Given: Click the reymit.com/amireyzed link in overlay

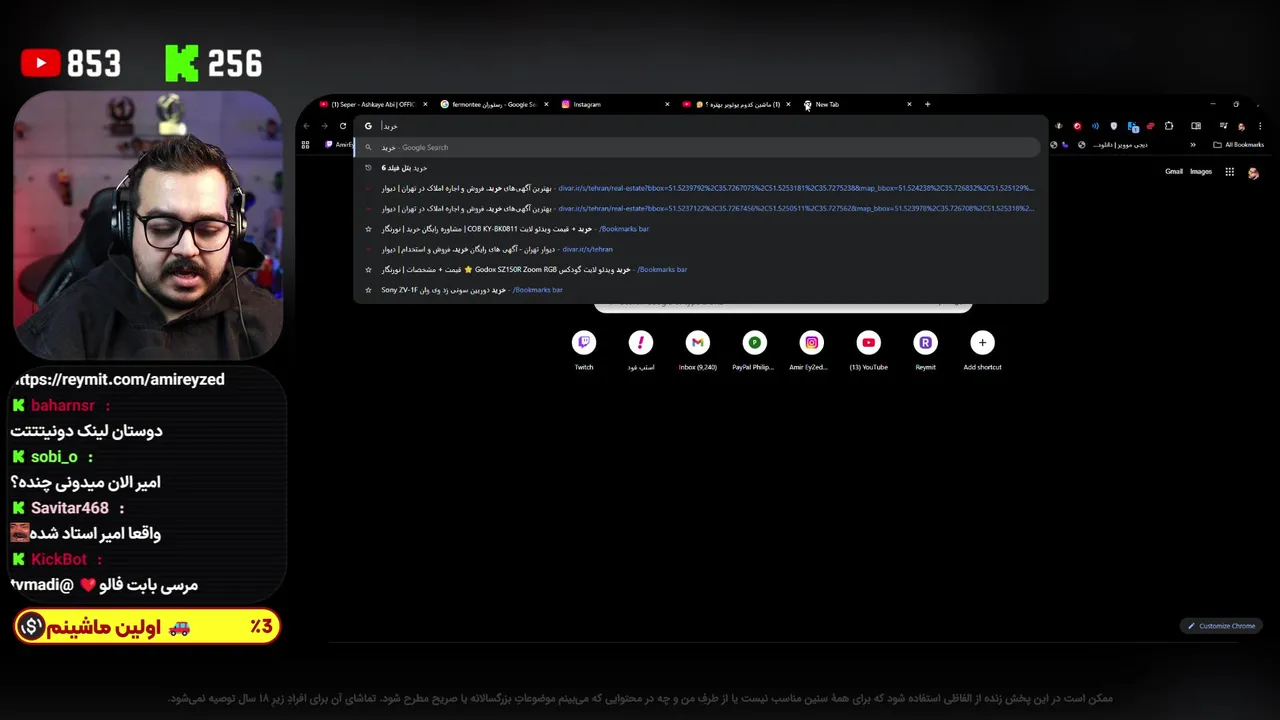Looking at the screenshot, I should click(119, 379).
